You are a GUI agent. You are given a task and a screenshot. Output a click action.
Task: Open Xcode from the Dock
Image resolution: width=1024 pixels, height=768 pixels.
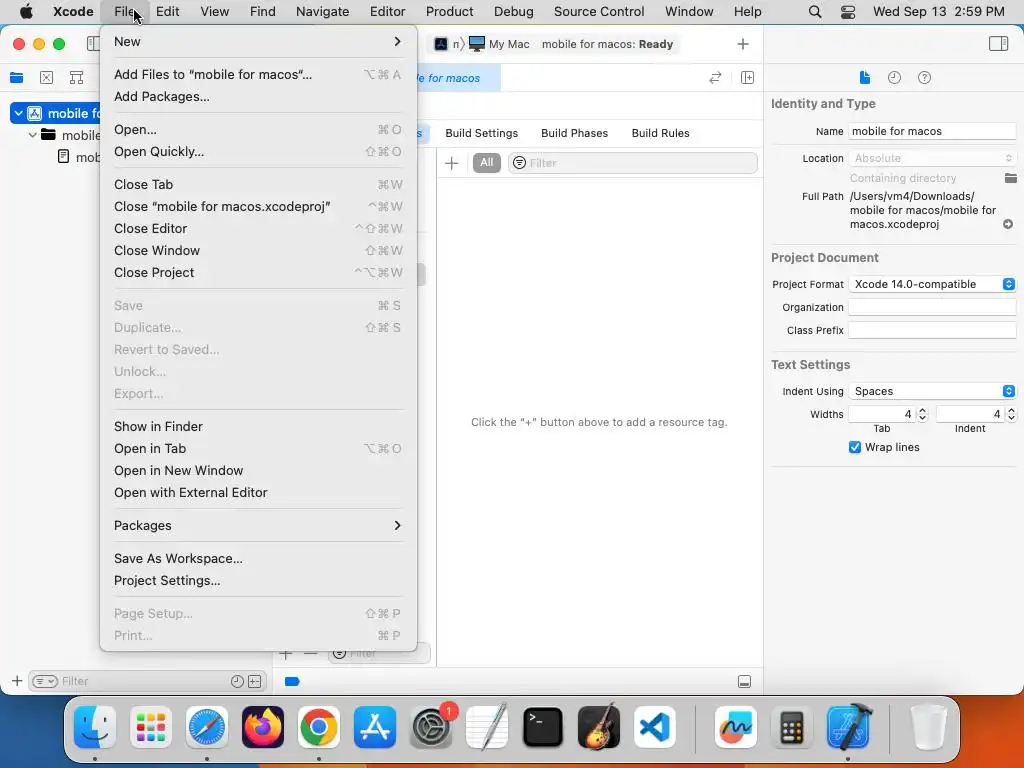(x=849, y=727)
